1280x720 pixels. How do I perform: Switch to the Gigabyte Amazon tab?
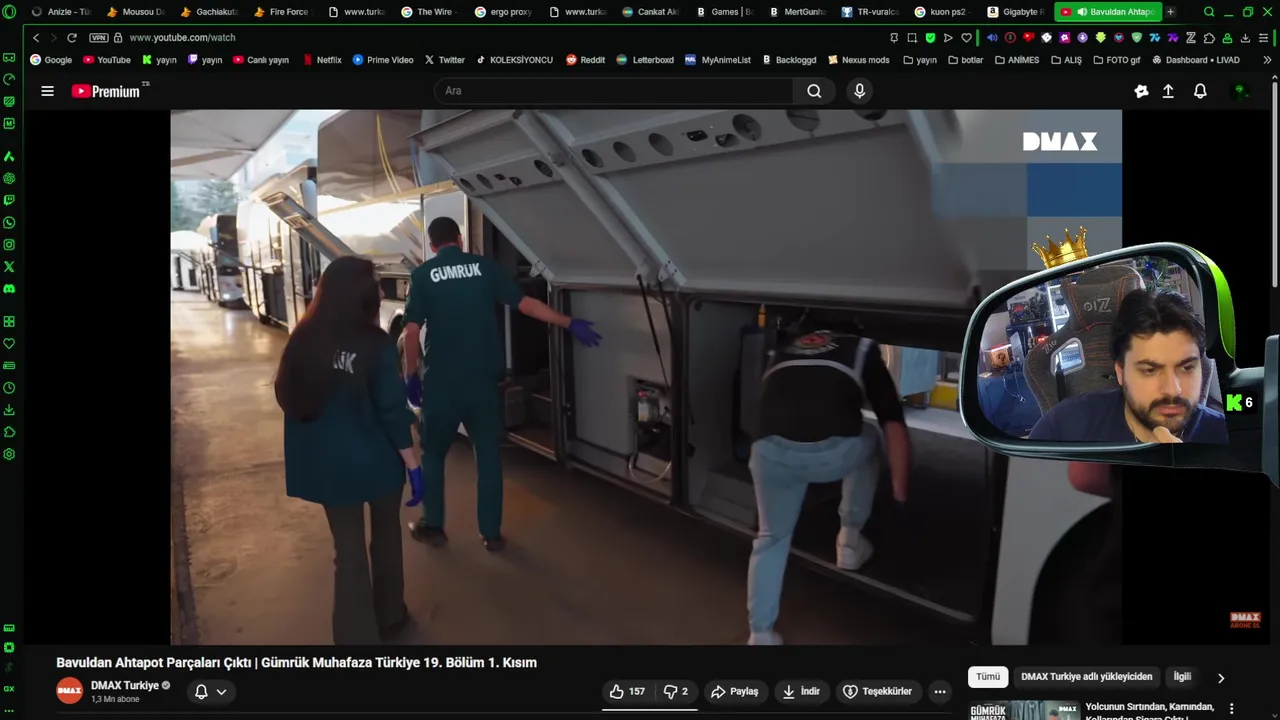(x=1015, y=12)
